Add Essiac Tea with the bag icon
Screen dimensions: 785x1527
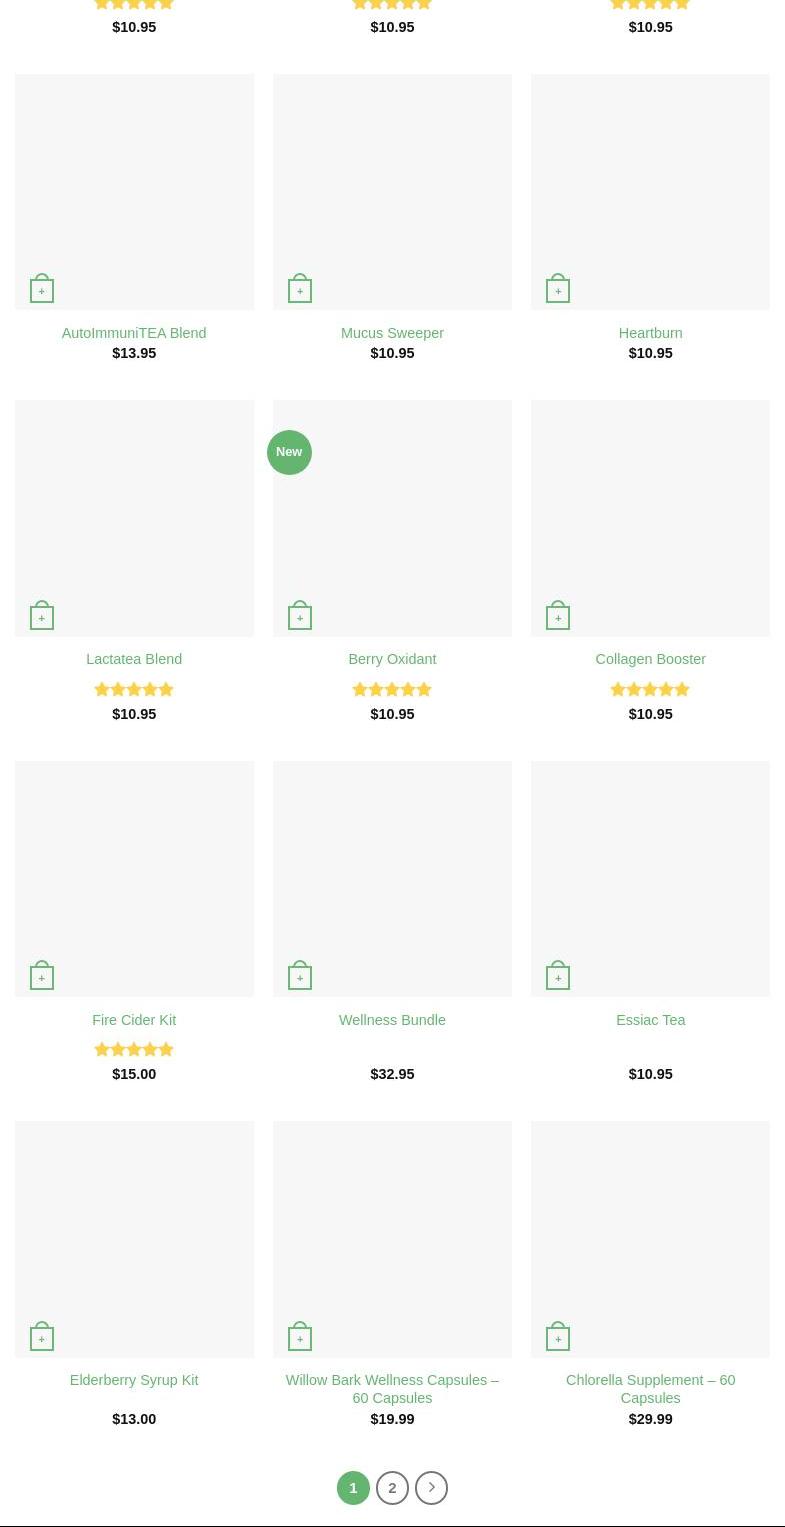[x=558, y=976]
